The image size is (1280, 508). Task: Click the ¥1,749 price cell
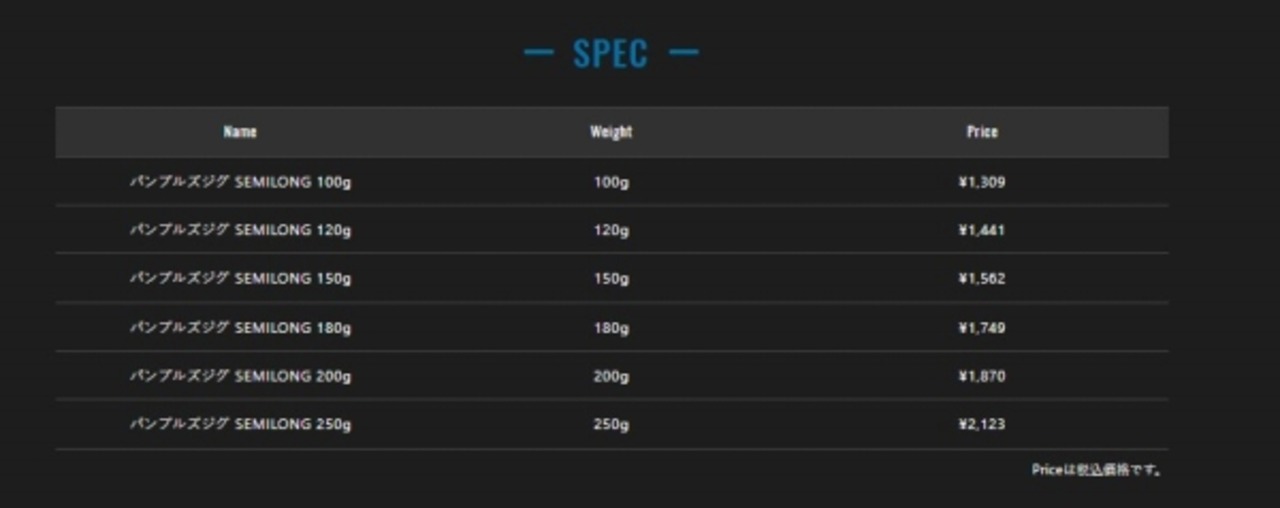coord(981,328)
